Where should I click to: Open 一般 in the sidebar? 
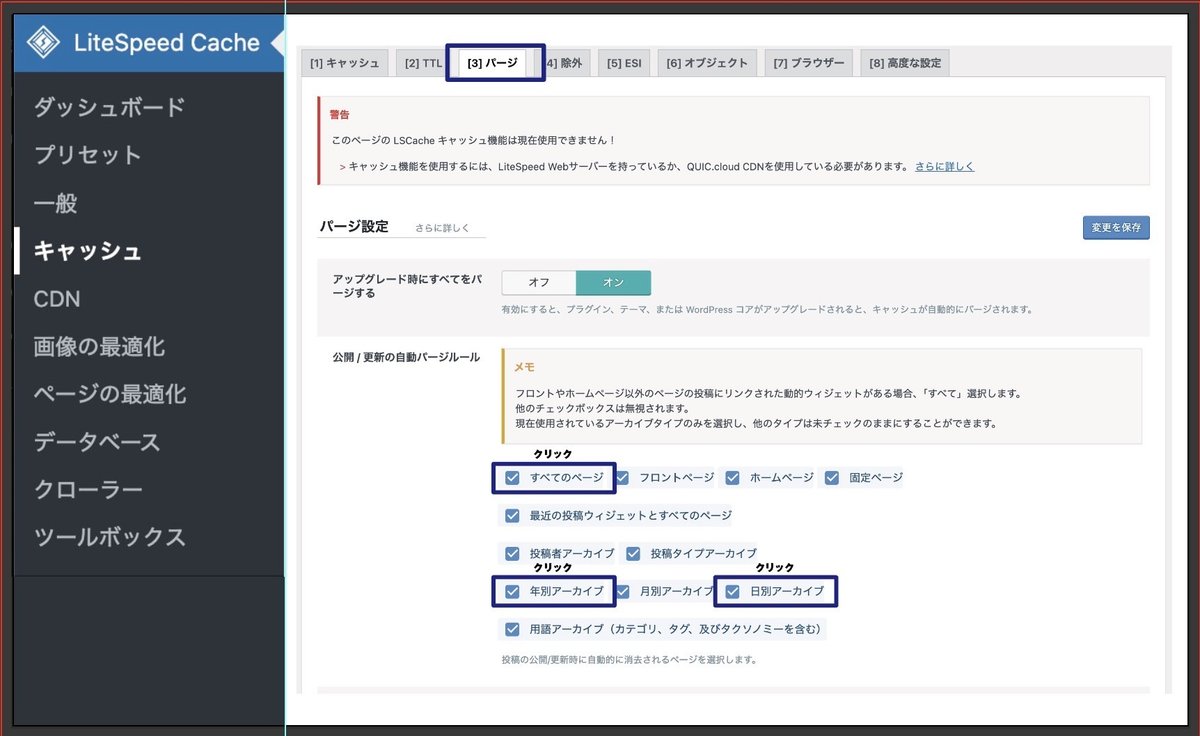pos(55,203)
